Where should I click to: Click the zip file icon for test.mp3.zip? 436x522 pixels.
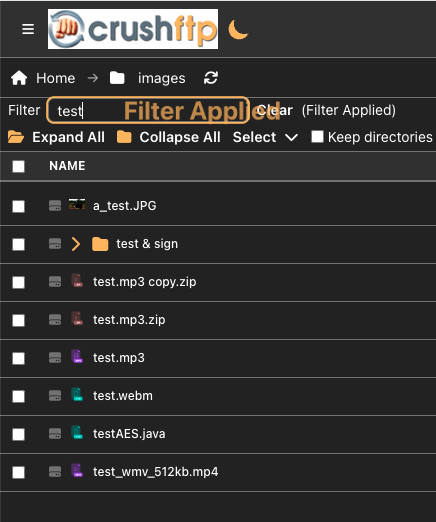[x=77, y=319]
